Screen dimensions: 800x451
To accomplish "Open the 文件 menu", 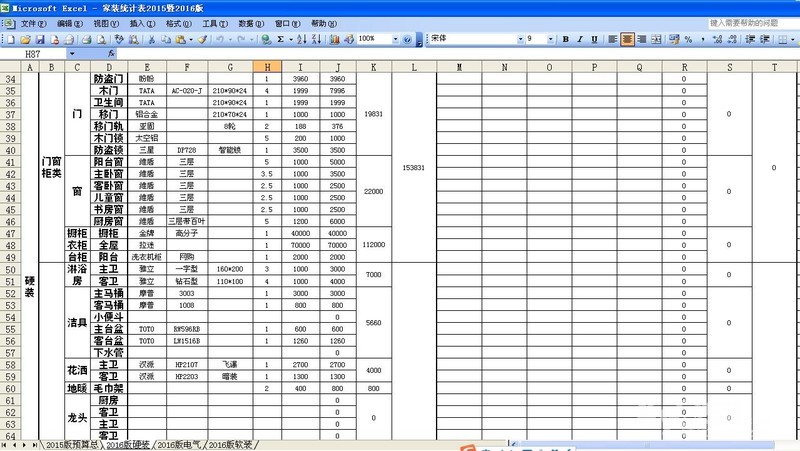I will 33,23.
